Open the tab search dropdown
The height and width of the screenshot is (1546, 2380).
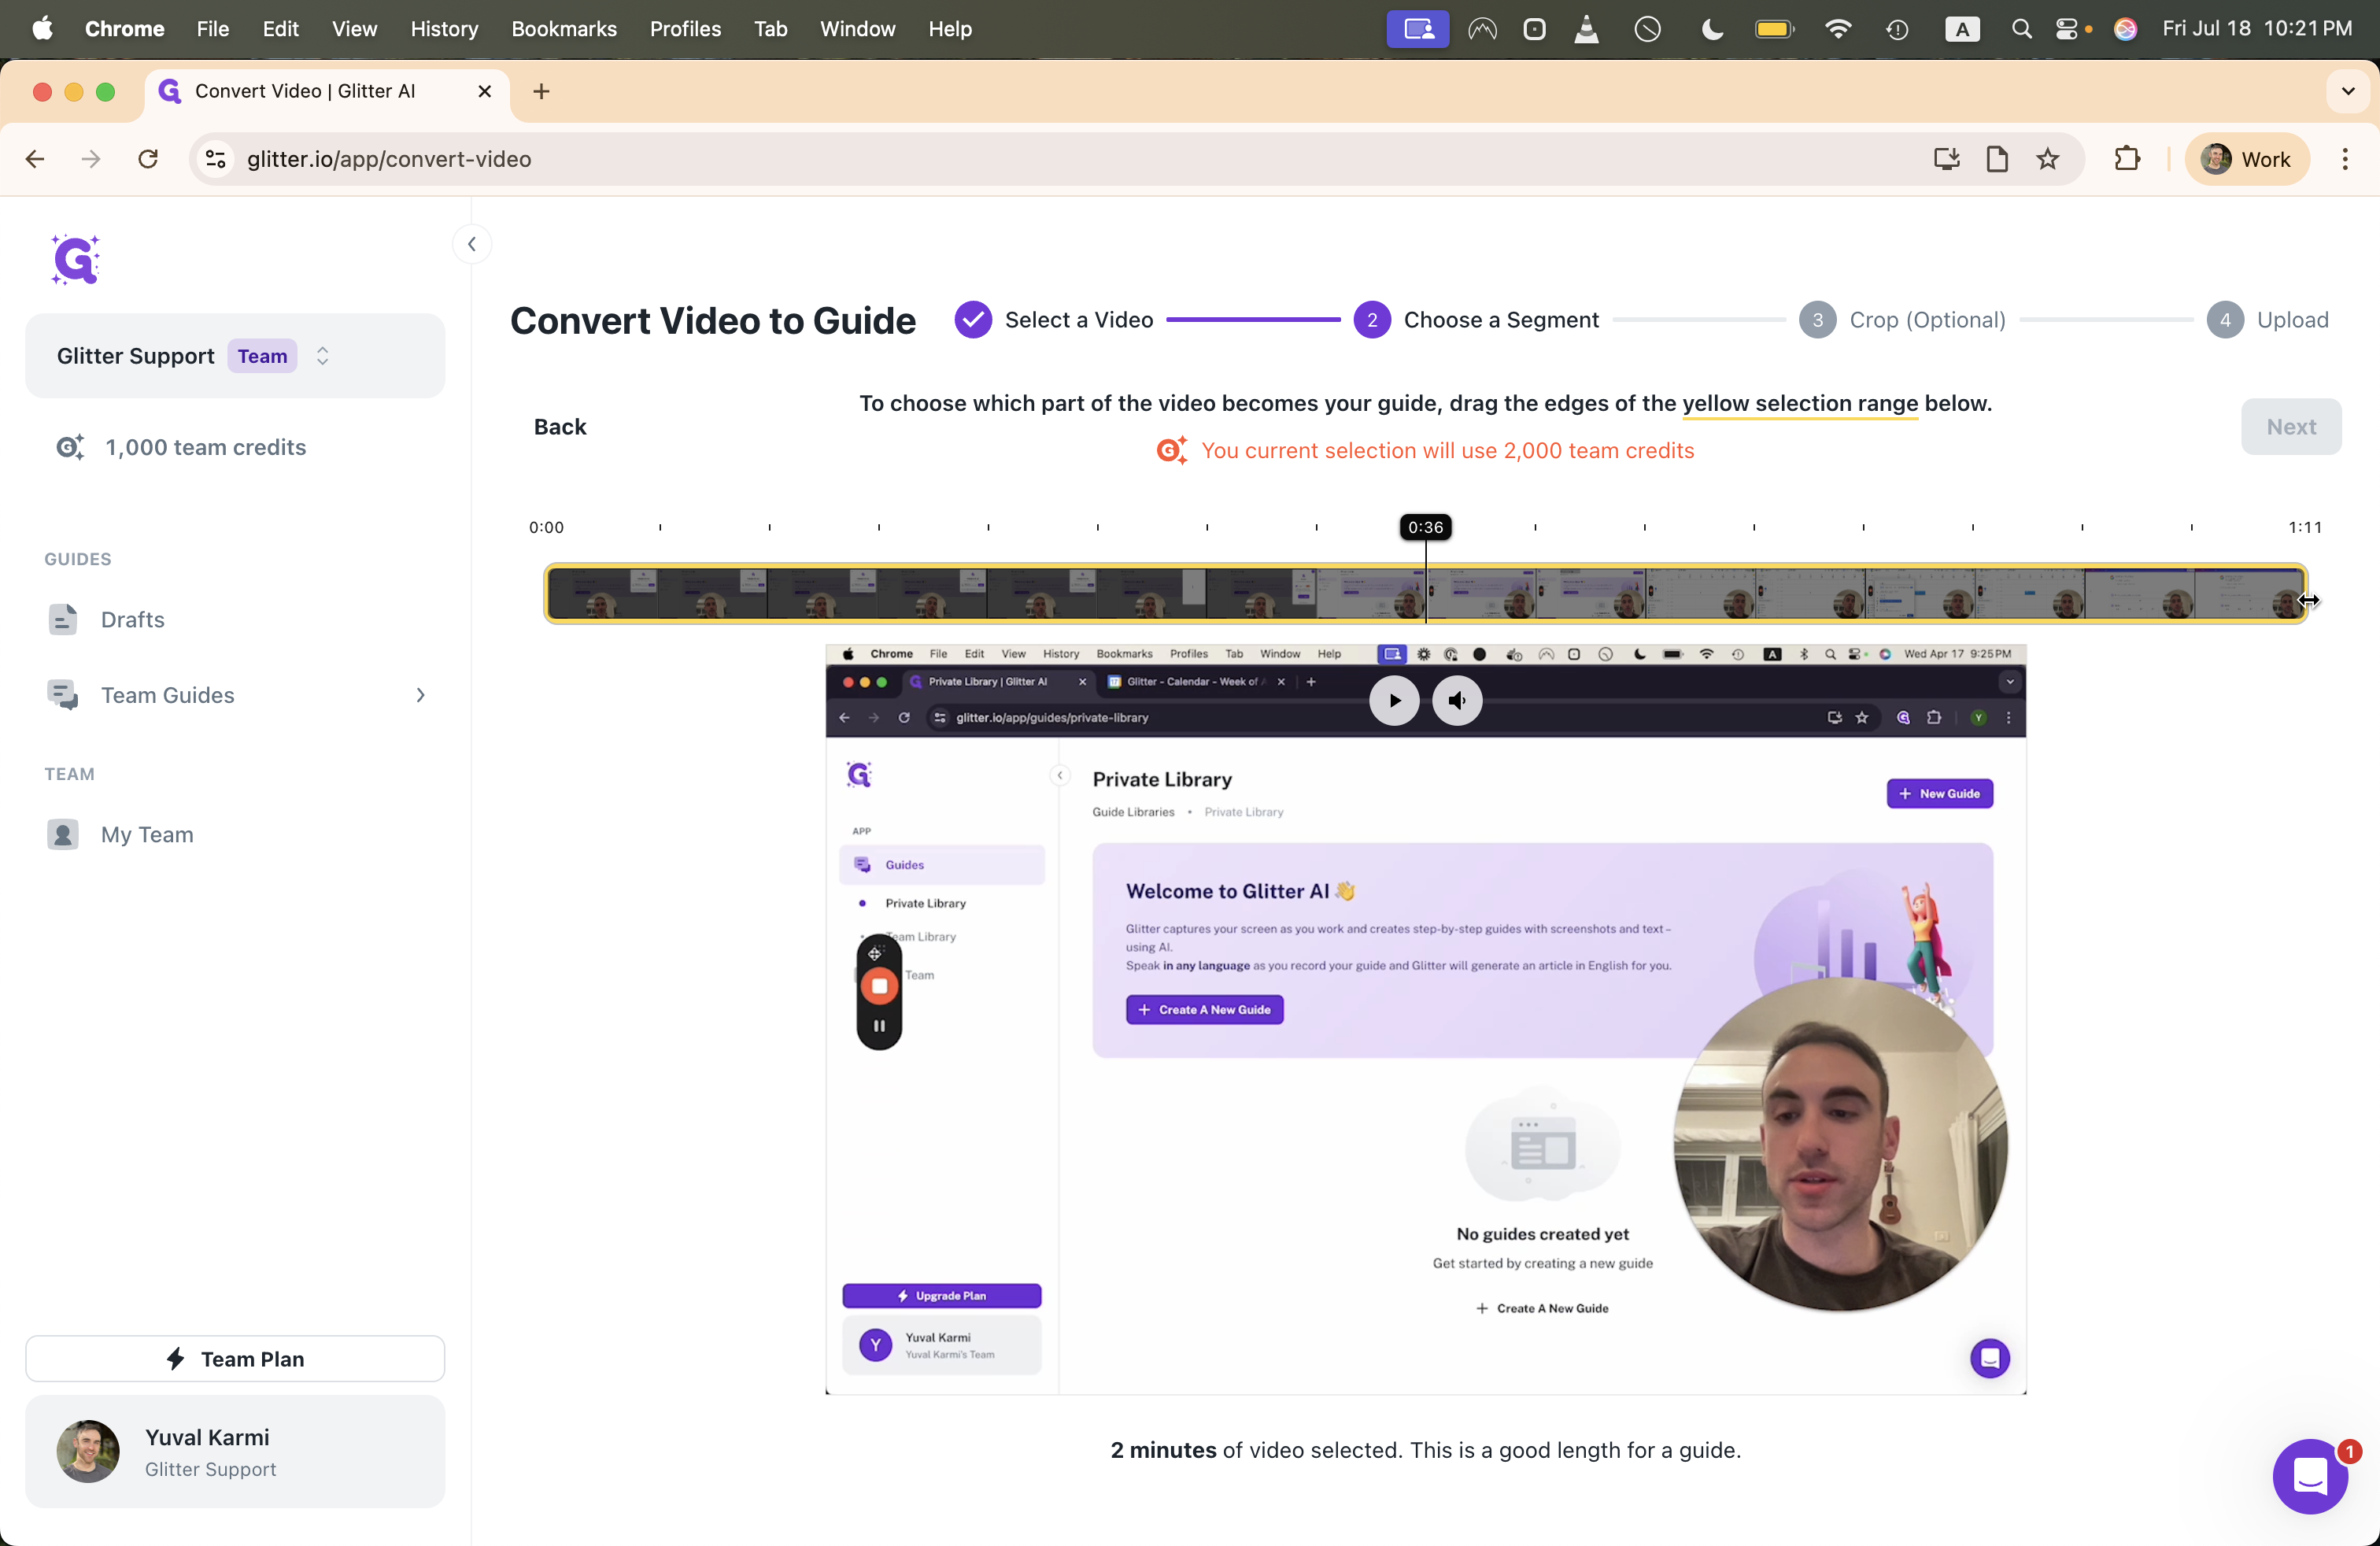click(x=2348, y=91)
